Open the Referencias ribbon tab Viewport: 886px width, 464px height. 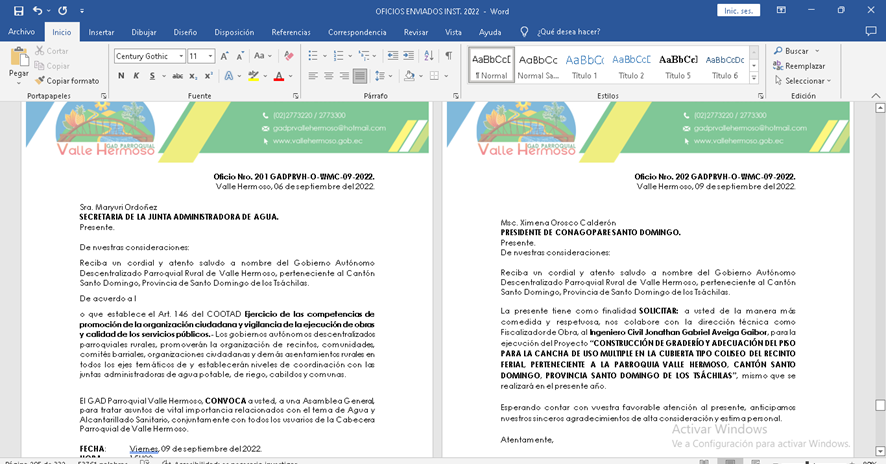[x=290, y=32]
